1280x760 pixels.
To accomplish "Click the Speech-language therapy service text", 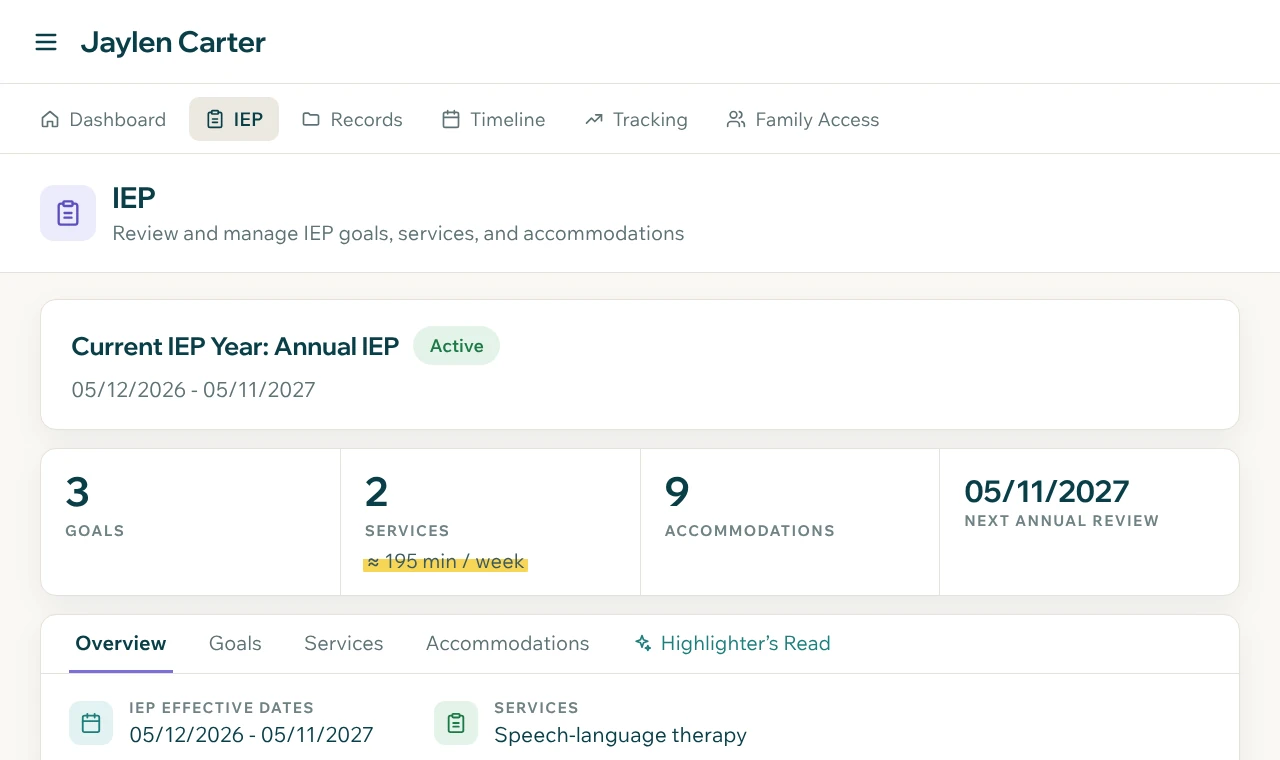I will pyautogui.click(x=620, y=735).
